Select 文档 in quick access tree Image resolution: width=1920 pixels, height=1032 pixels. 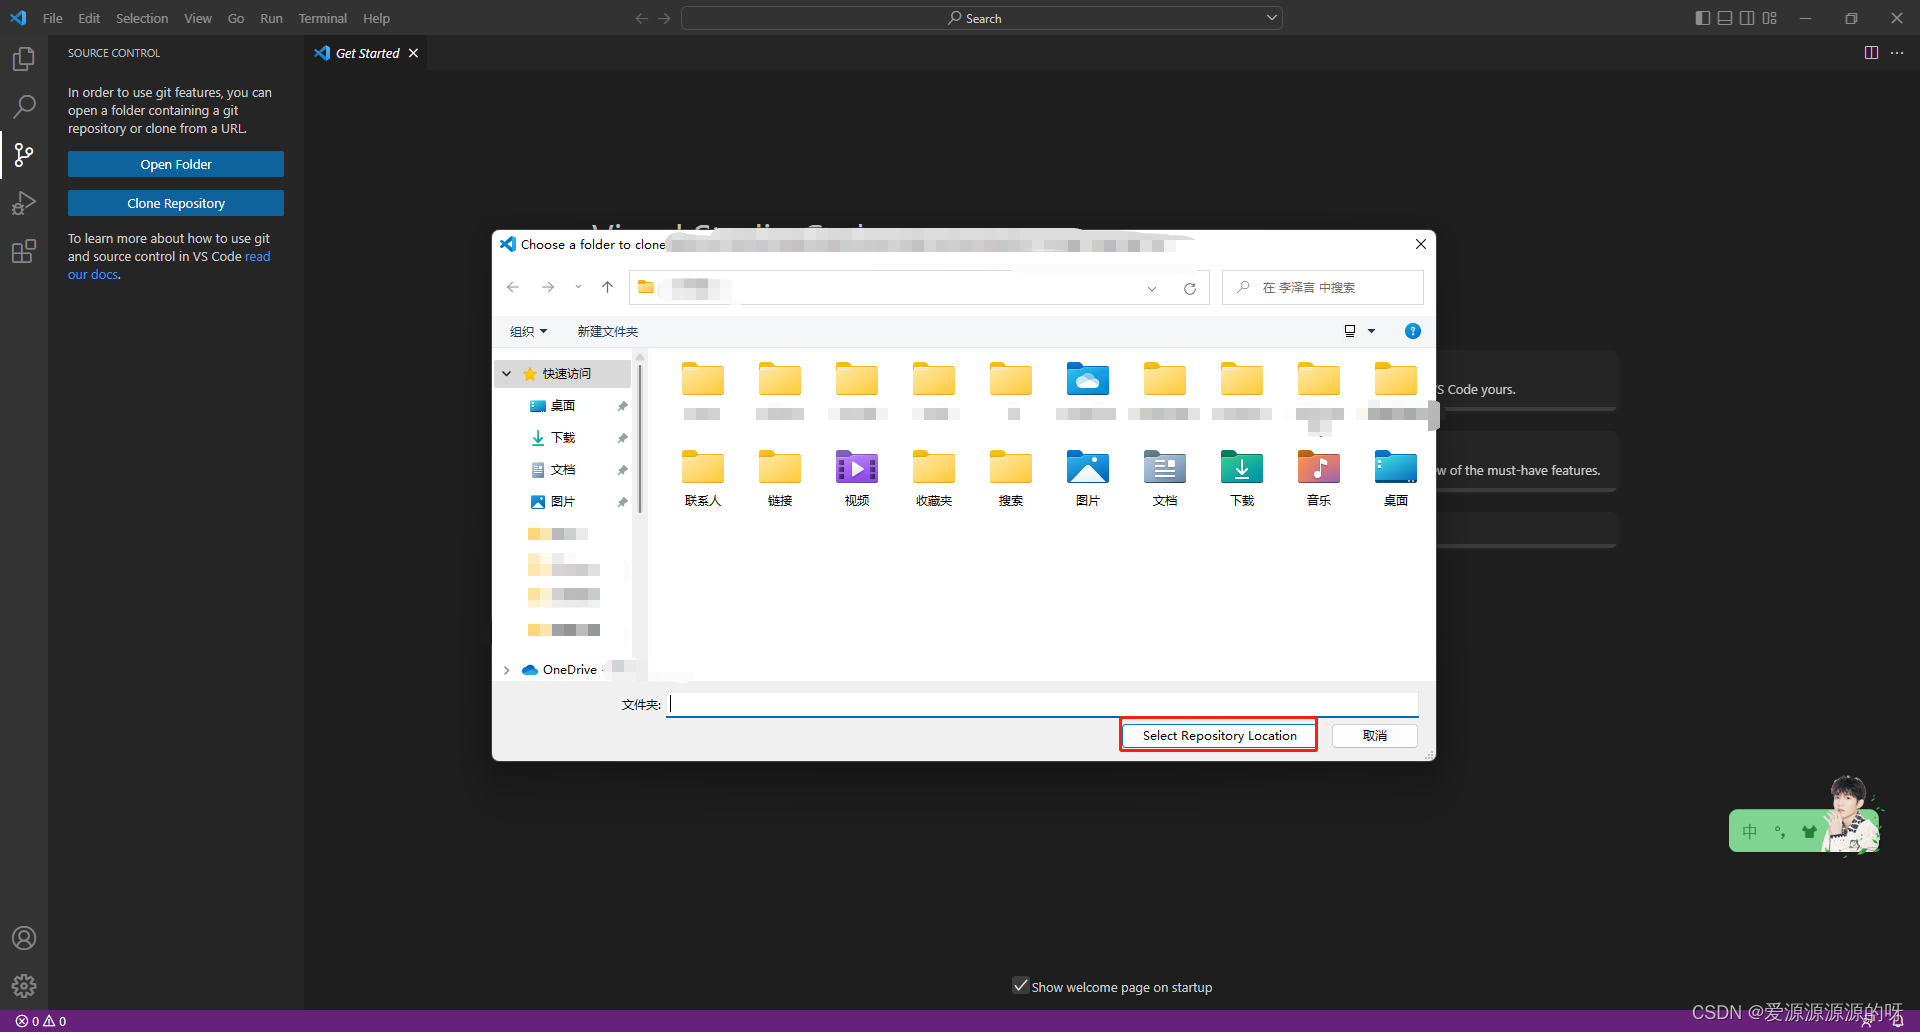563,470
